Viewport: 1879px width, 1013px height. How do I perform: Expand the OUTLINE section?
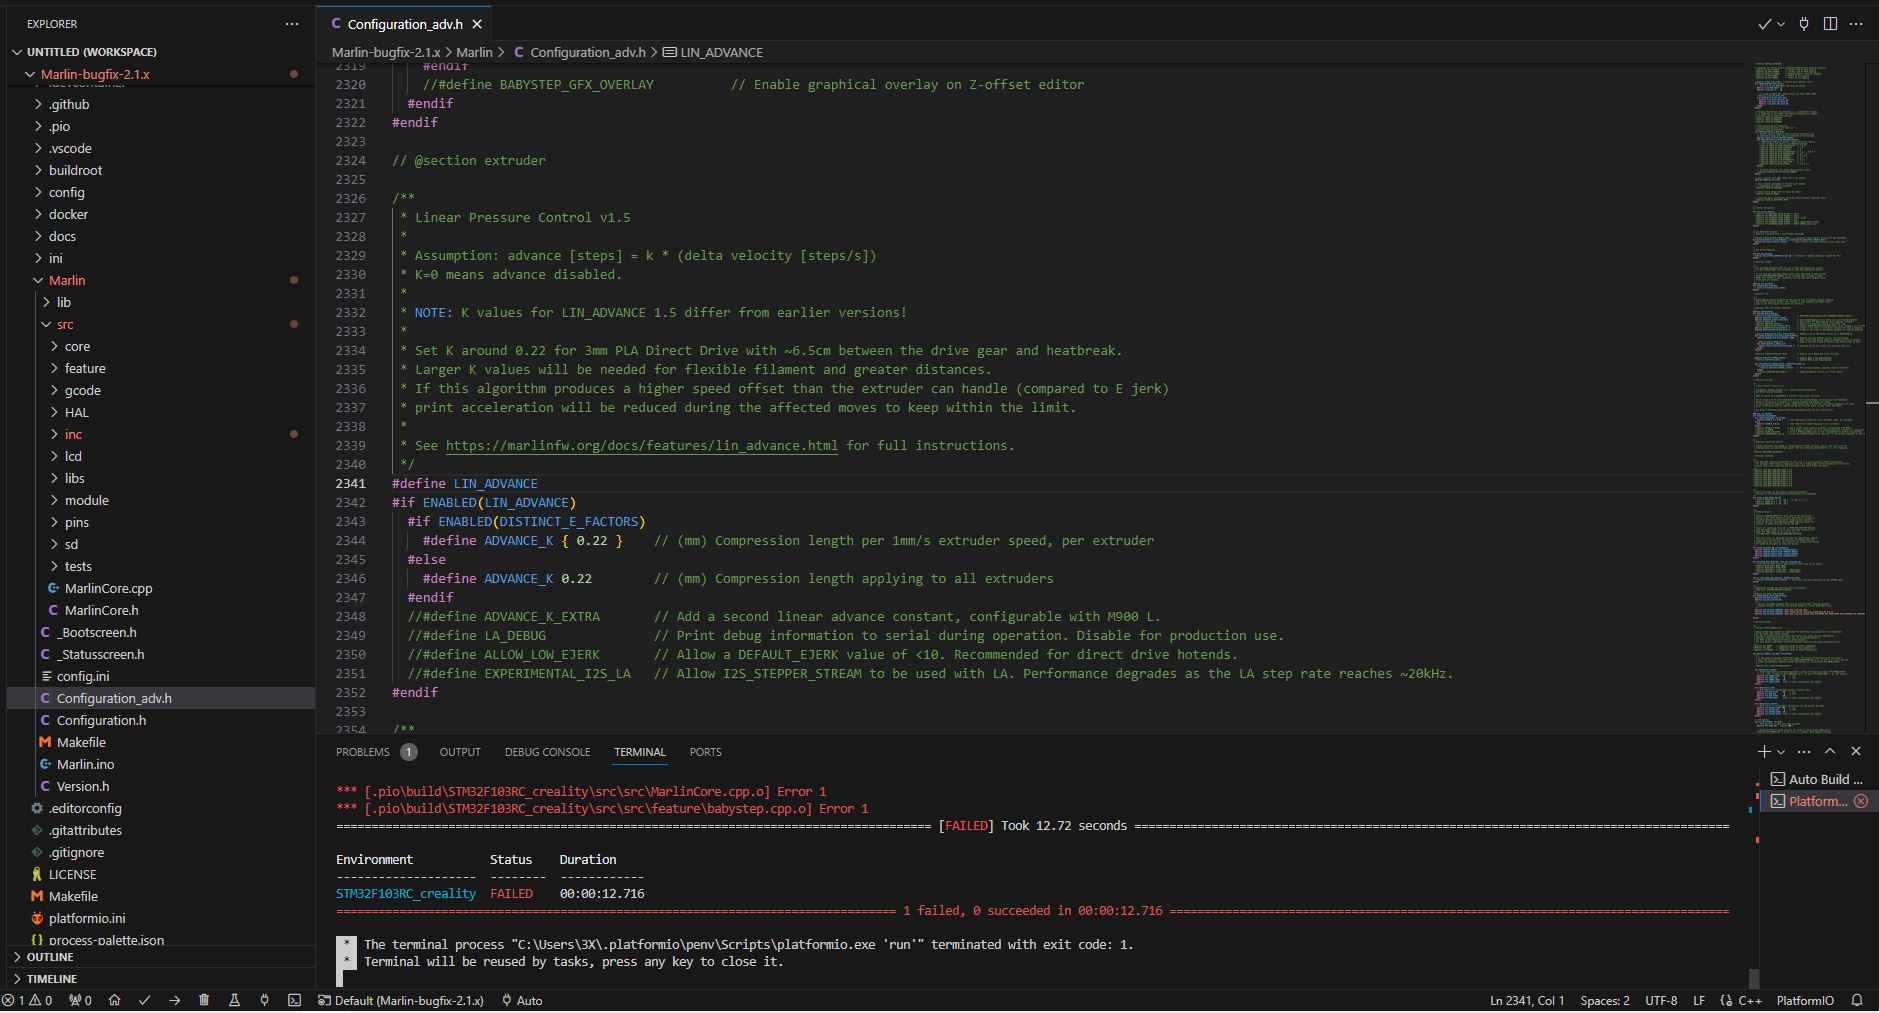coord(50,957)
